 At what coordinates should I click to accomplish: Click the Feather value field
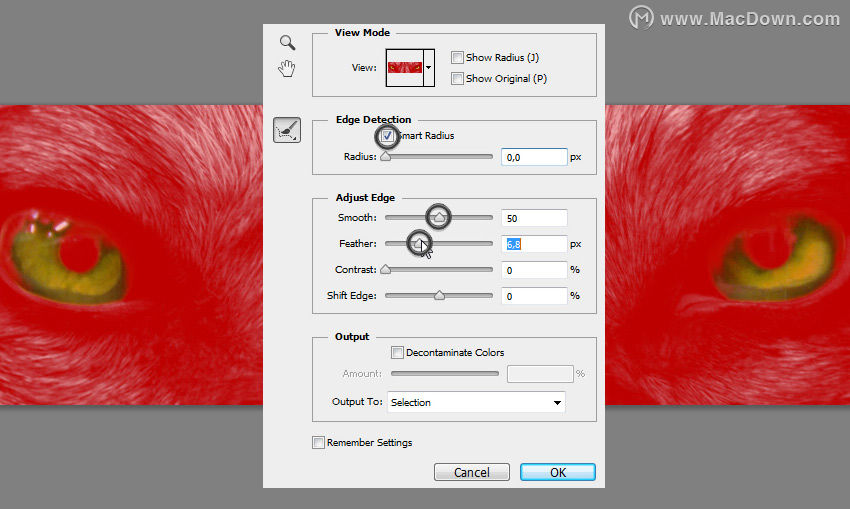(534, 244)
